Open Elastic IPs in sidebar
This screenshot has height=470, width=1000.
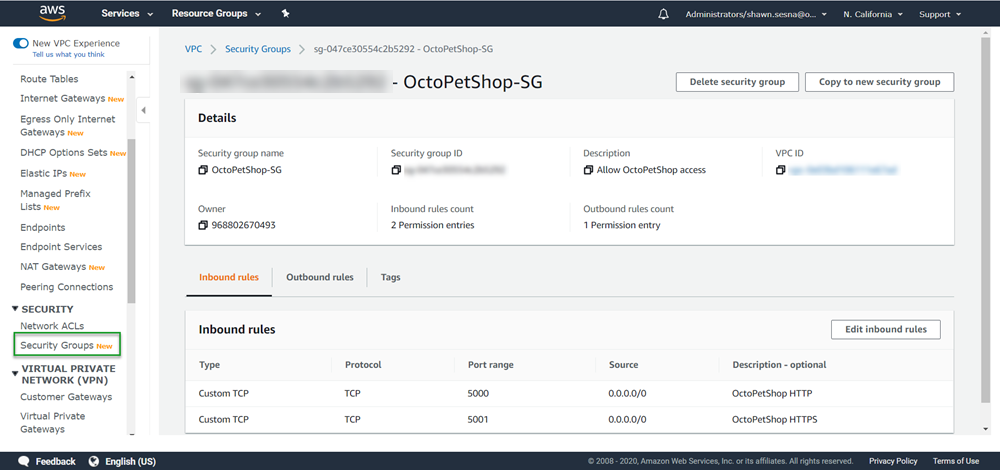coord(45,173)
